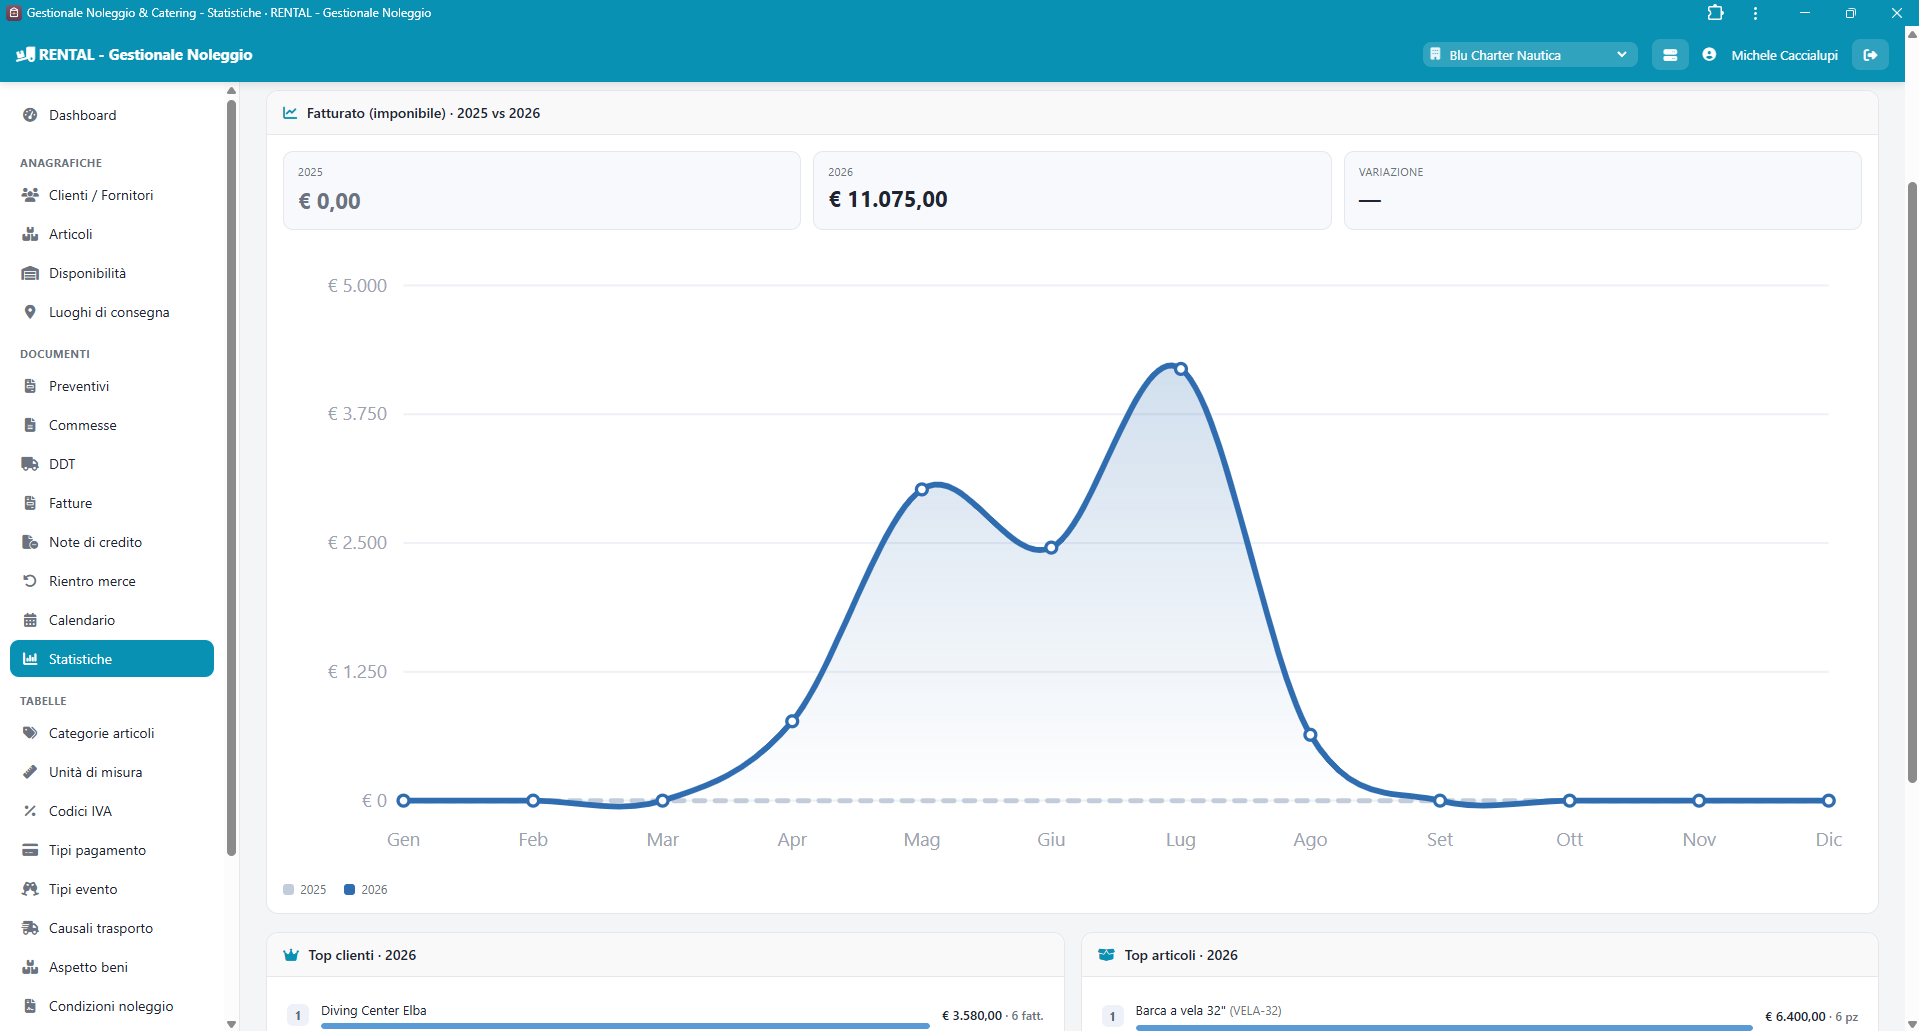Click the Giu data point on the chart

pos(1051,547)
